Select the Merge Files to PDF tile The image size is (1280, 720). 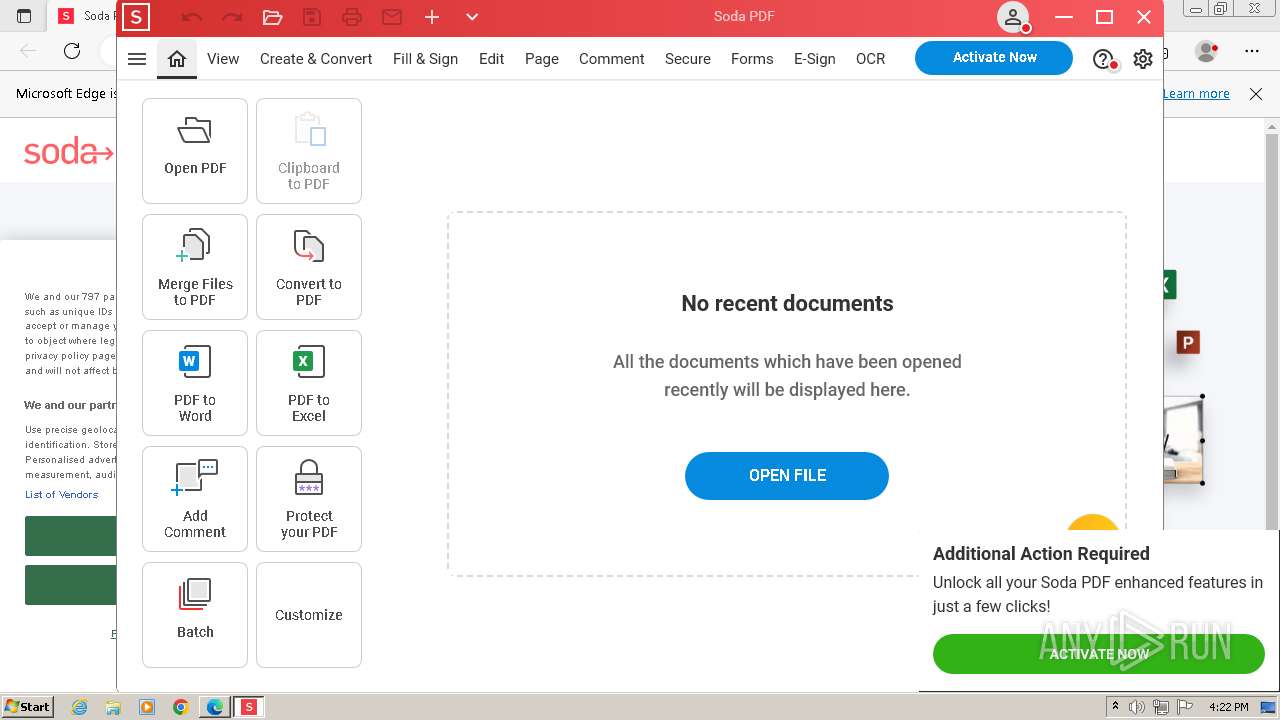[x=195, y=267]
